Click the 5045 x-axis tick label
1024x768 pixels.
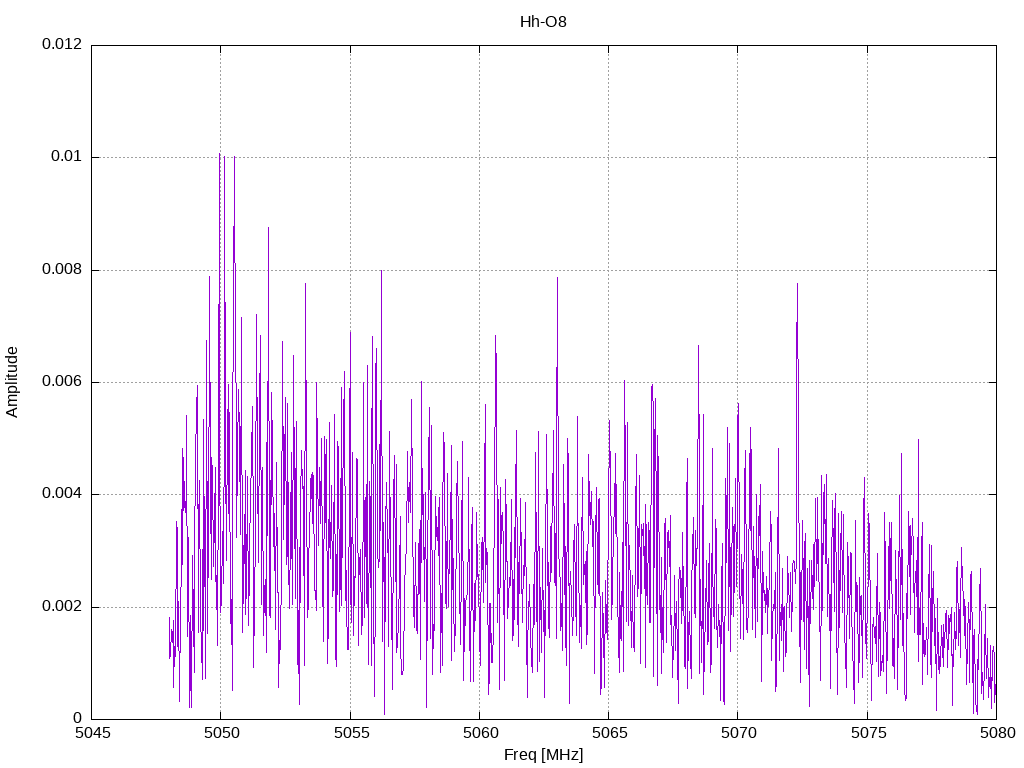click(x=93, y=733)
